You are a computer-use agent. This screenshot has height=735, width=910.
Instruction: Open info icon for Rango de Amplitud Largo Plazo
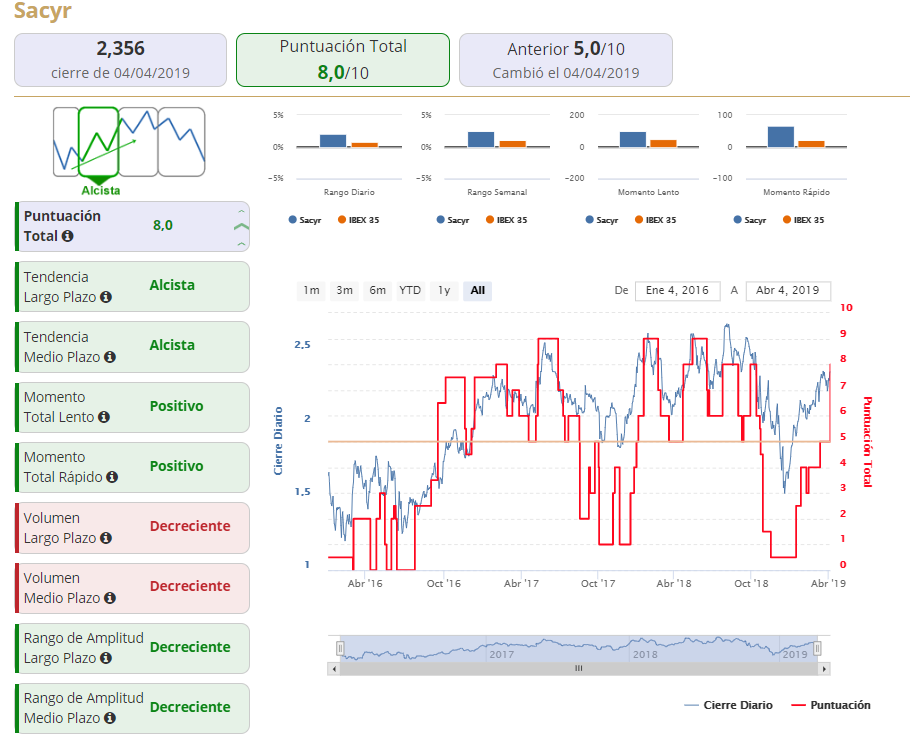(x=106, y=658)
